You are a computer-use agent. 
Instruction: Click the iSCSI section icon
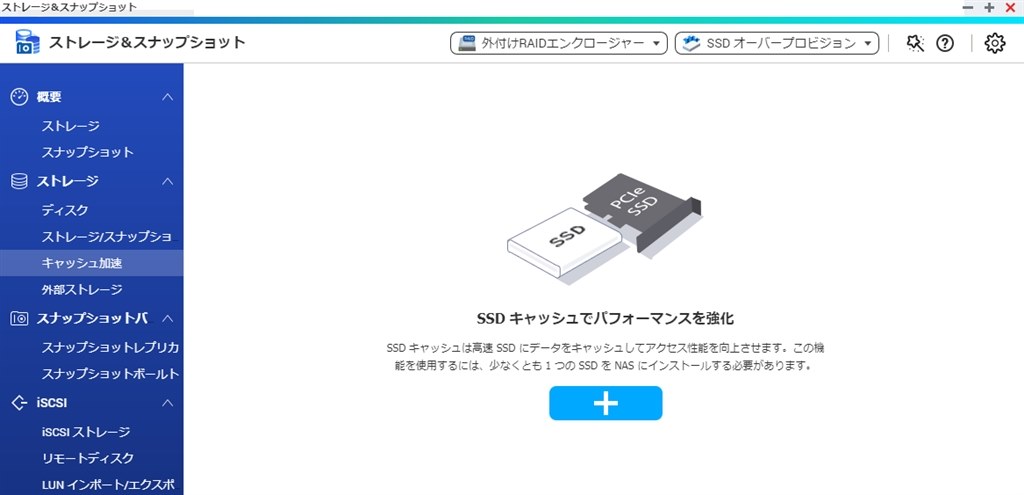(x=20, y=403)
